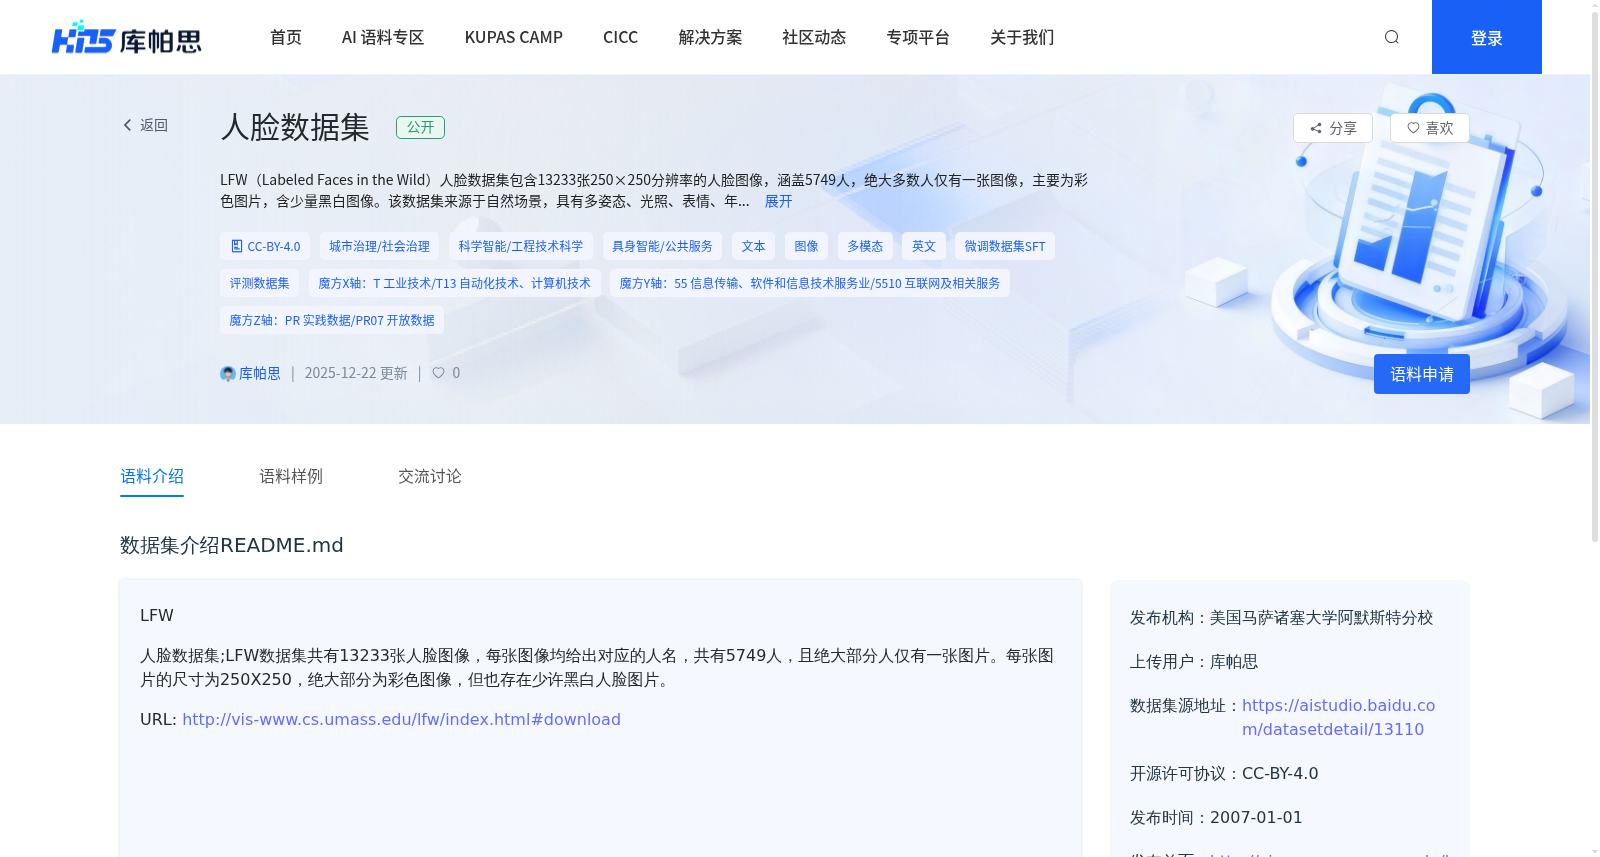Click the 库帕思 uploader avatar icon
This screenshot has height=857, width=1600.
228,373
